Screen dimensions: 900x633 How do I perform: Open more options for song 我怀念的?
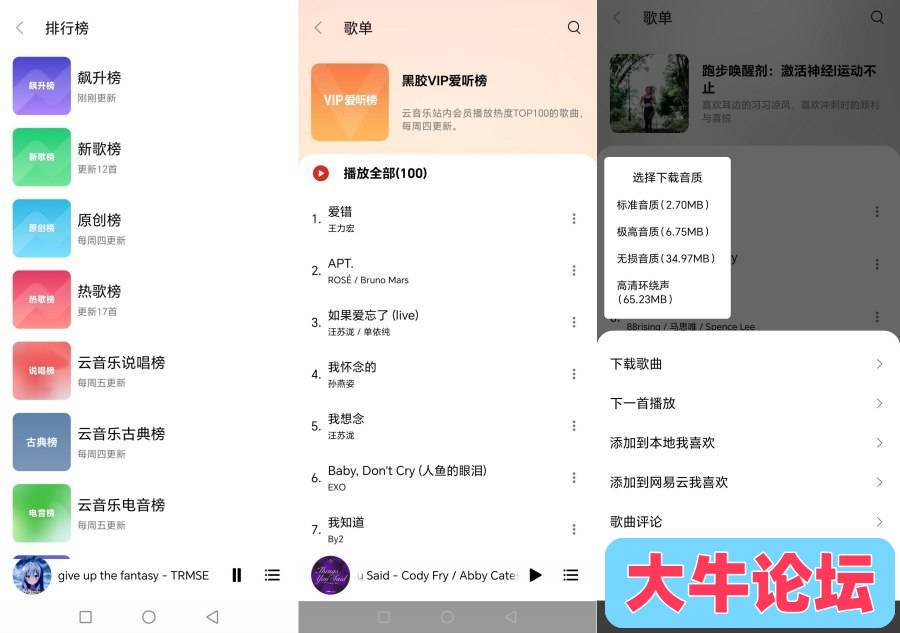coord(574,374)
